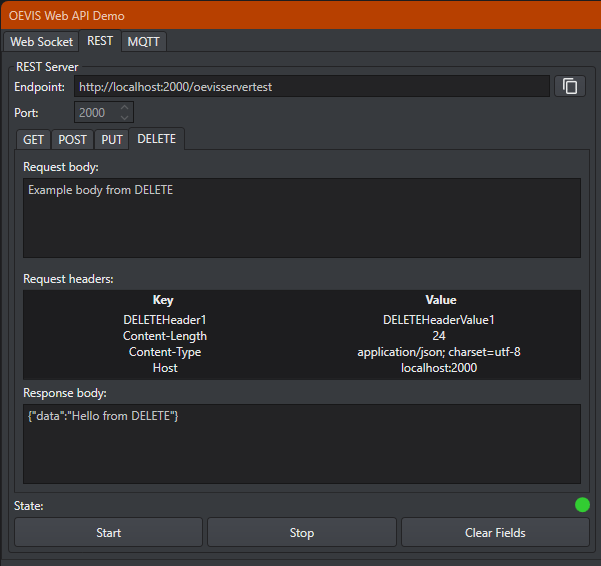Focus the Endpoint URL field
The height and width of the screenshot is (566, 601).
[x=312, y=86]
